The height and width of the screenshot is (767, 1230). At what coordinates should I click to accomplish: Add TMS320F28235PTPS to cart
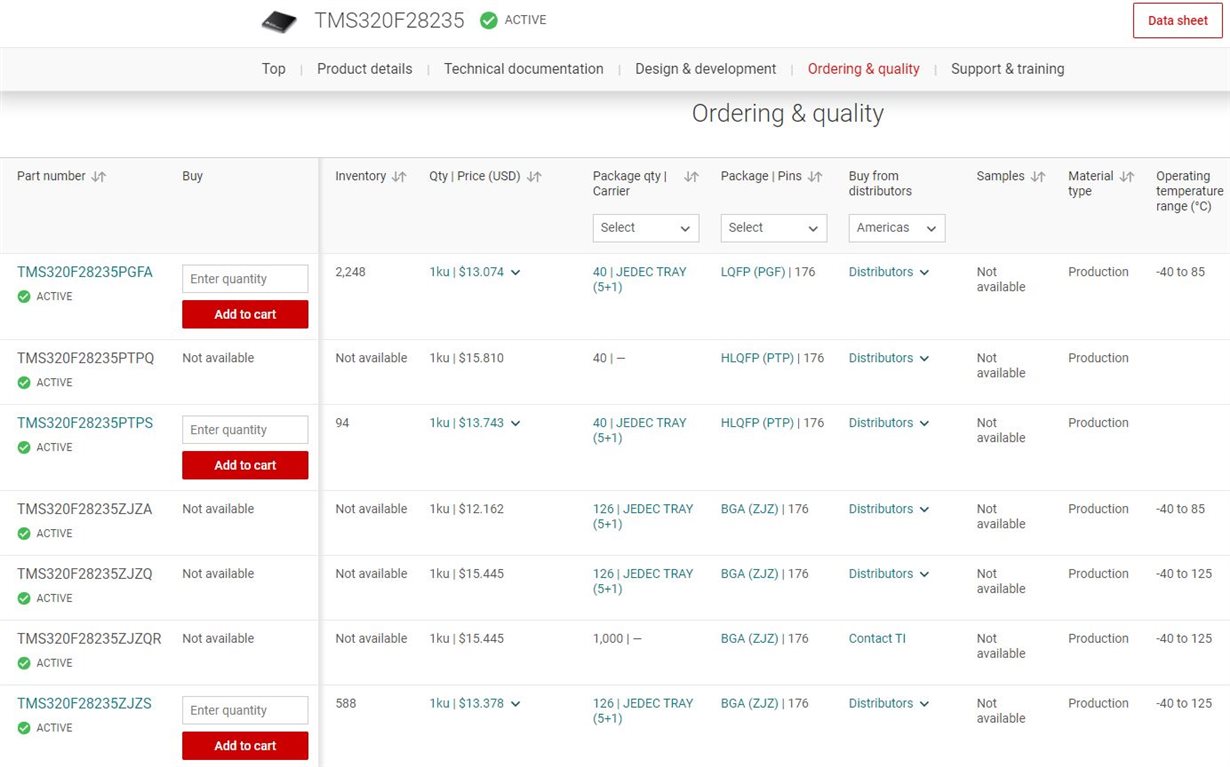[x=245, y=465]
